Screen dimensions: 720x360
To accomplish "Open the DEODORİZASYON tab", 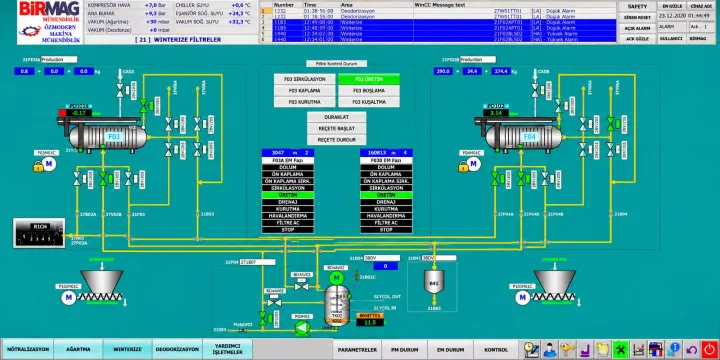I will [x=177, y=349].
